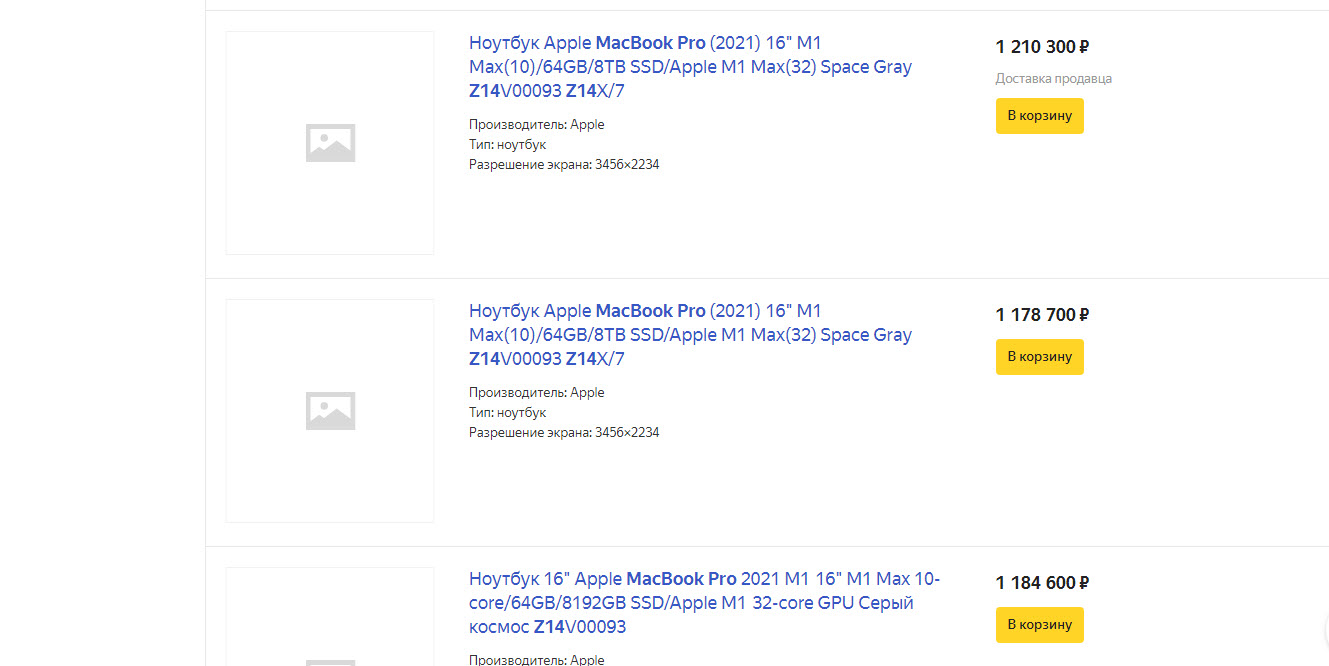Screen dimensions: 1329x666
Task: Add the 1 184 600 ₽ MacBook to cart
Action: tap(1039, 624)
